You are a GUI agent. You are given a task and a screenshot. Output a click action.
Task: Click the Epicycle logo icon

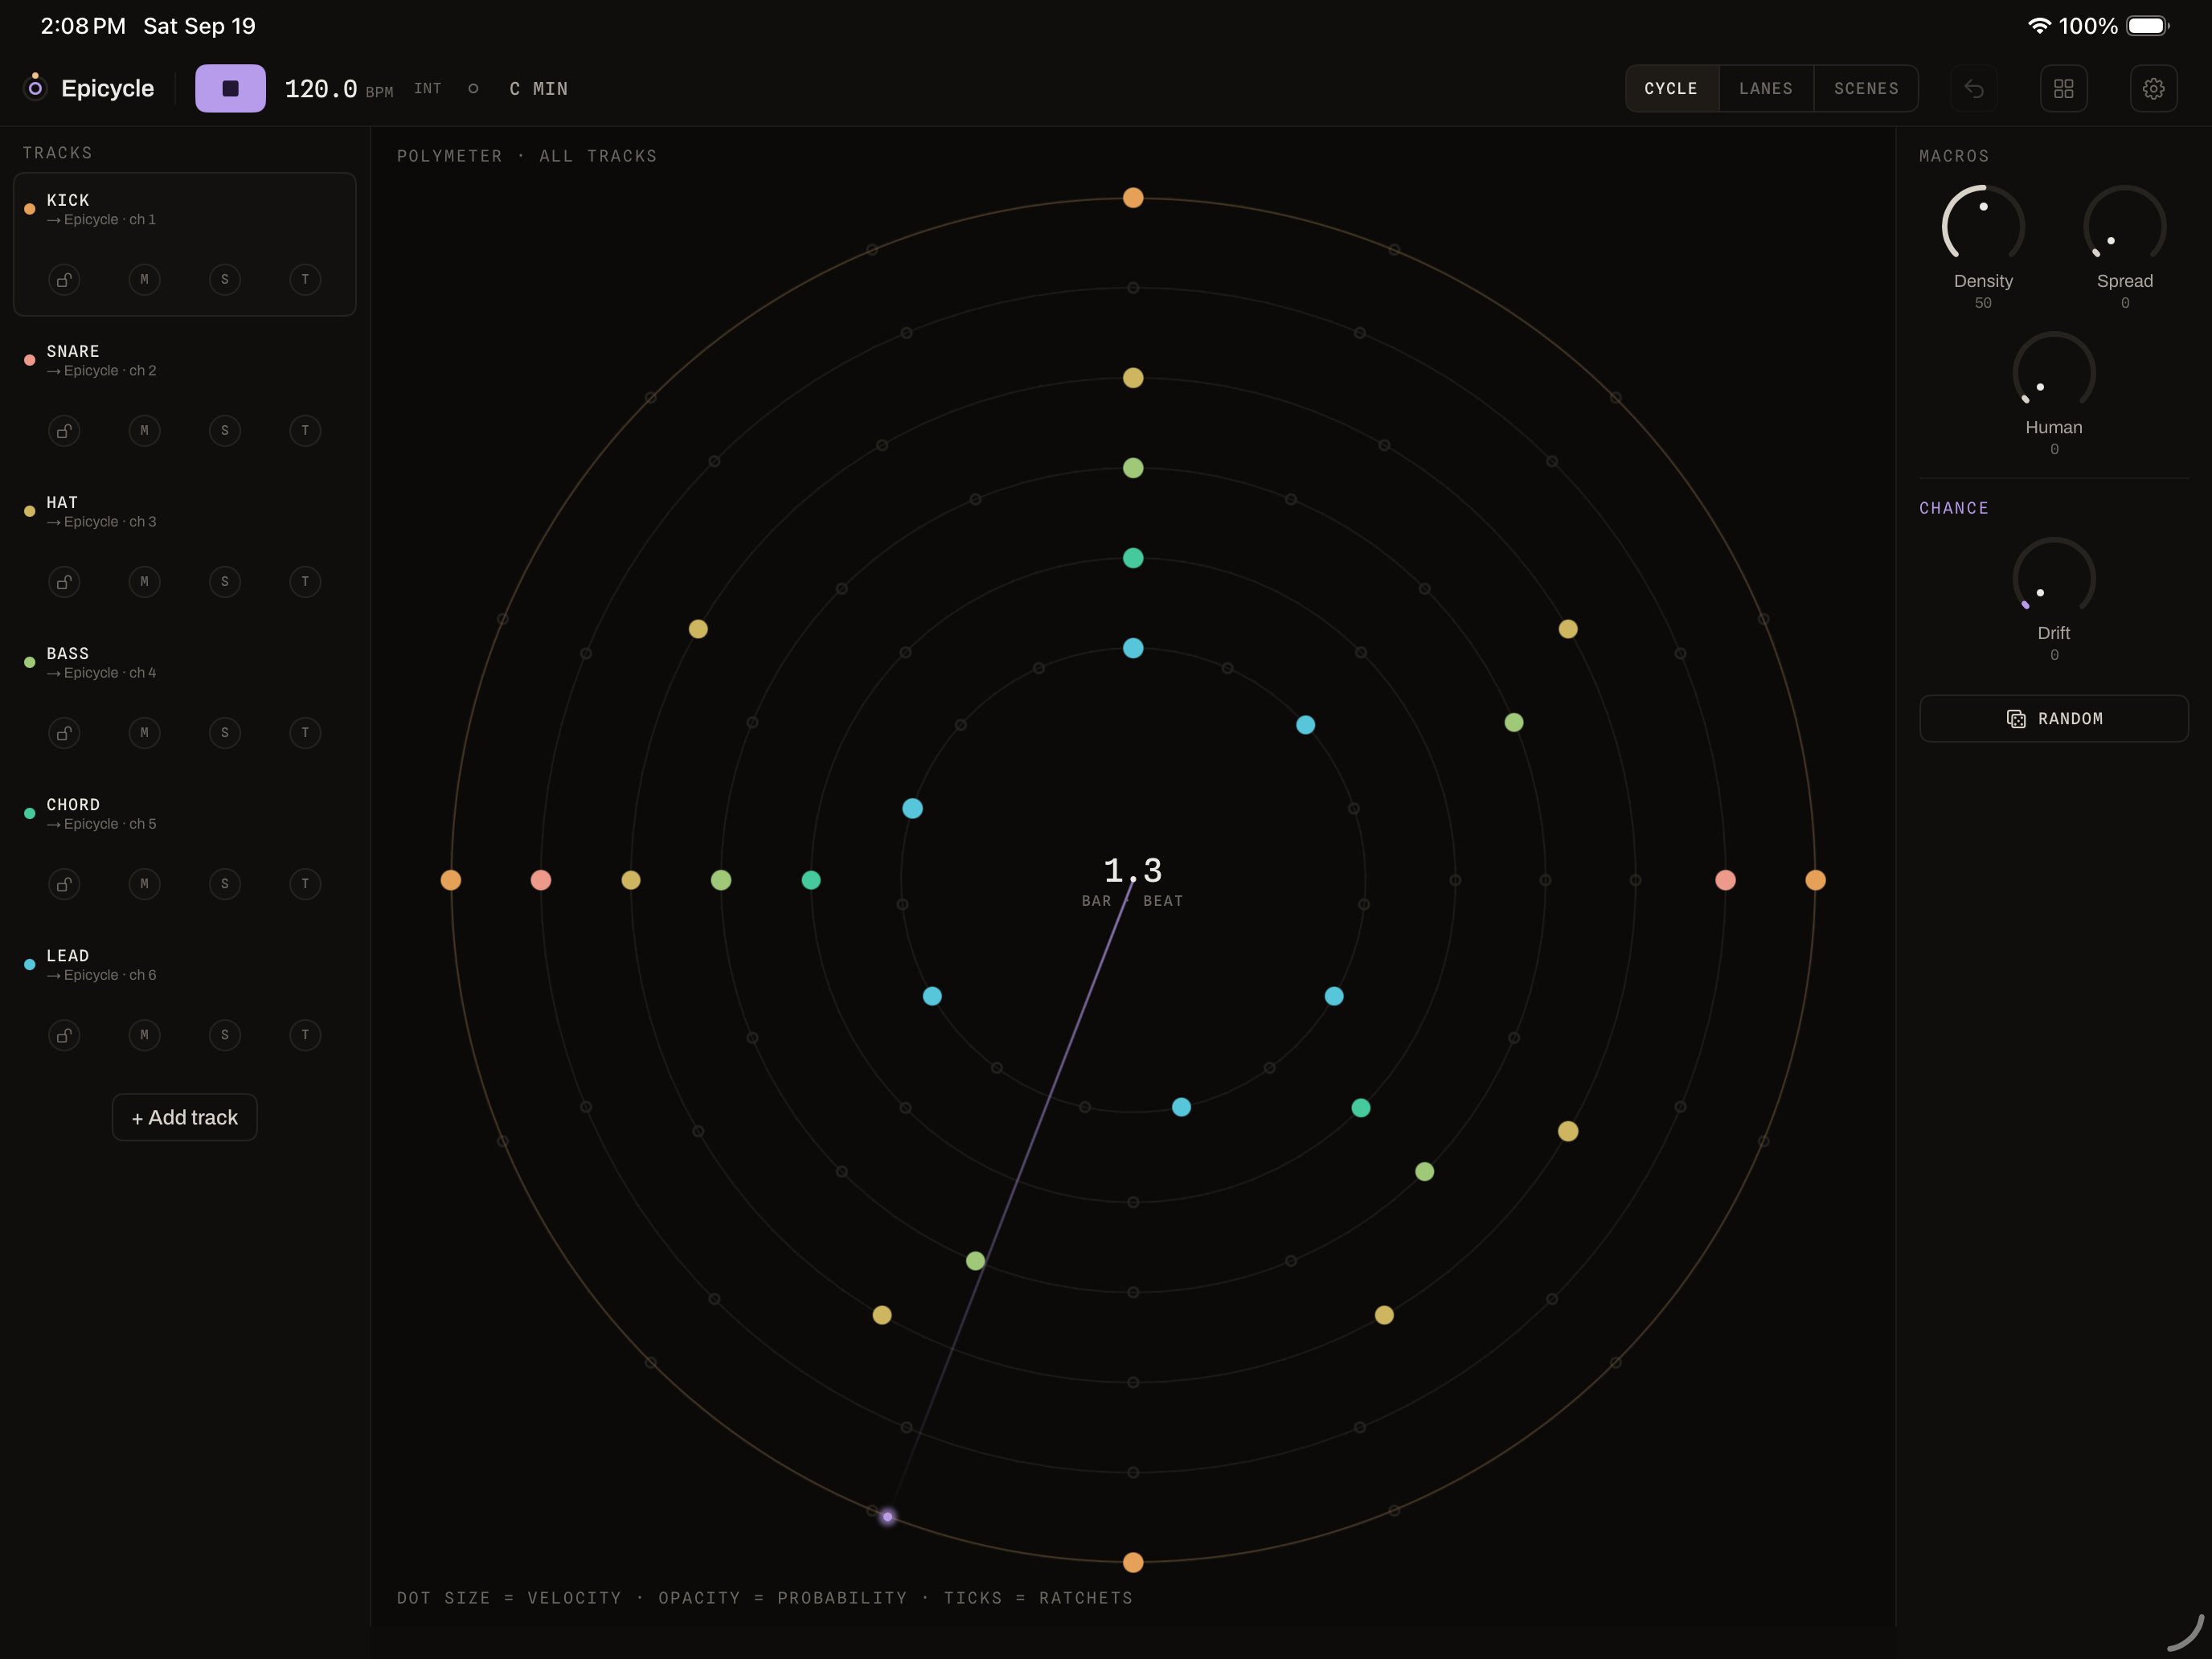35,86
